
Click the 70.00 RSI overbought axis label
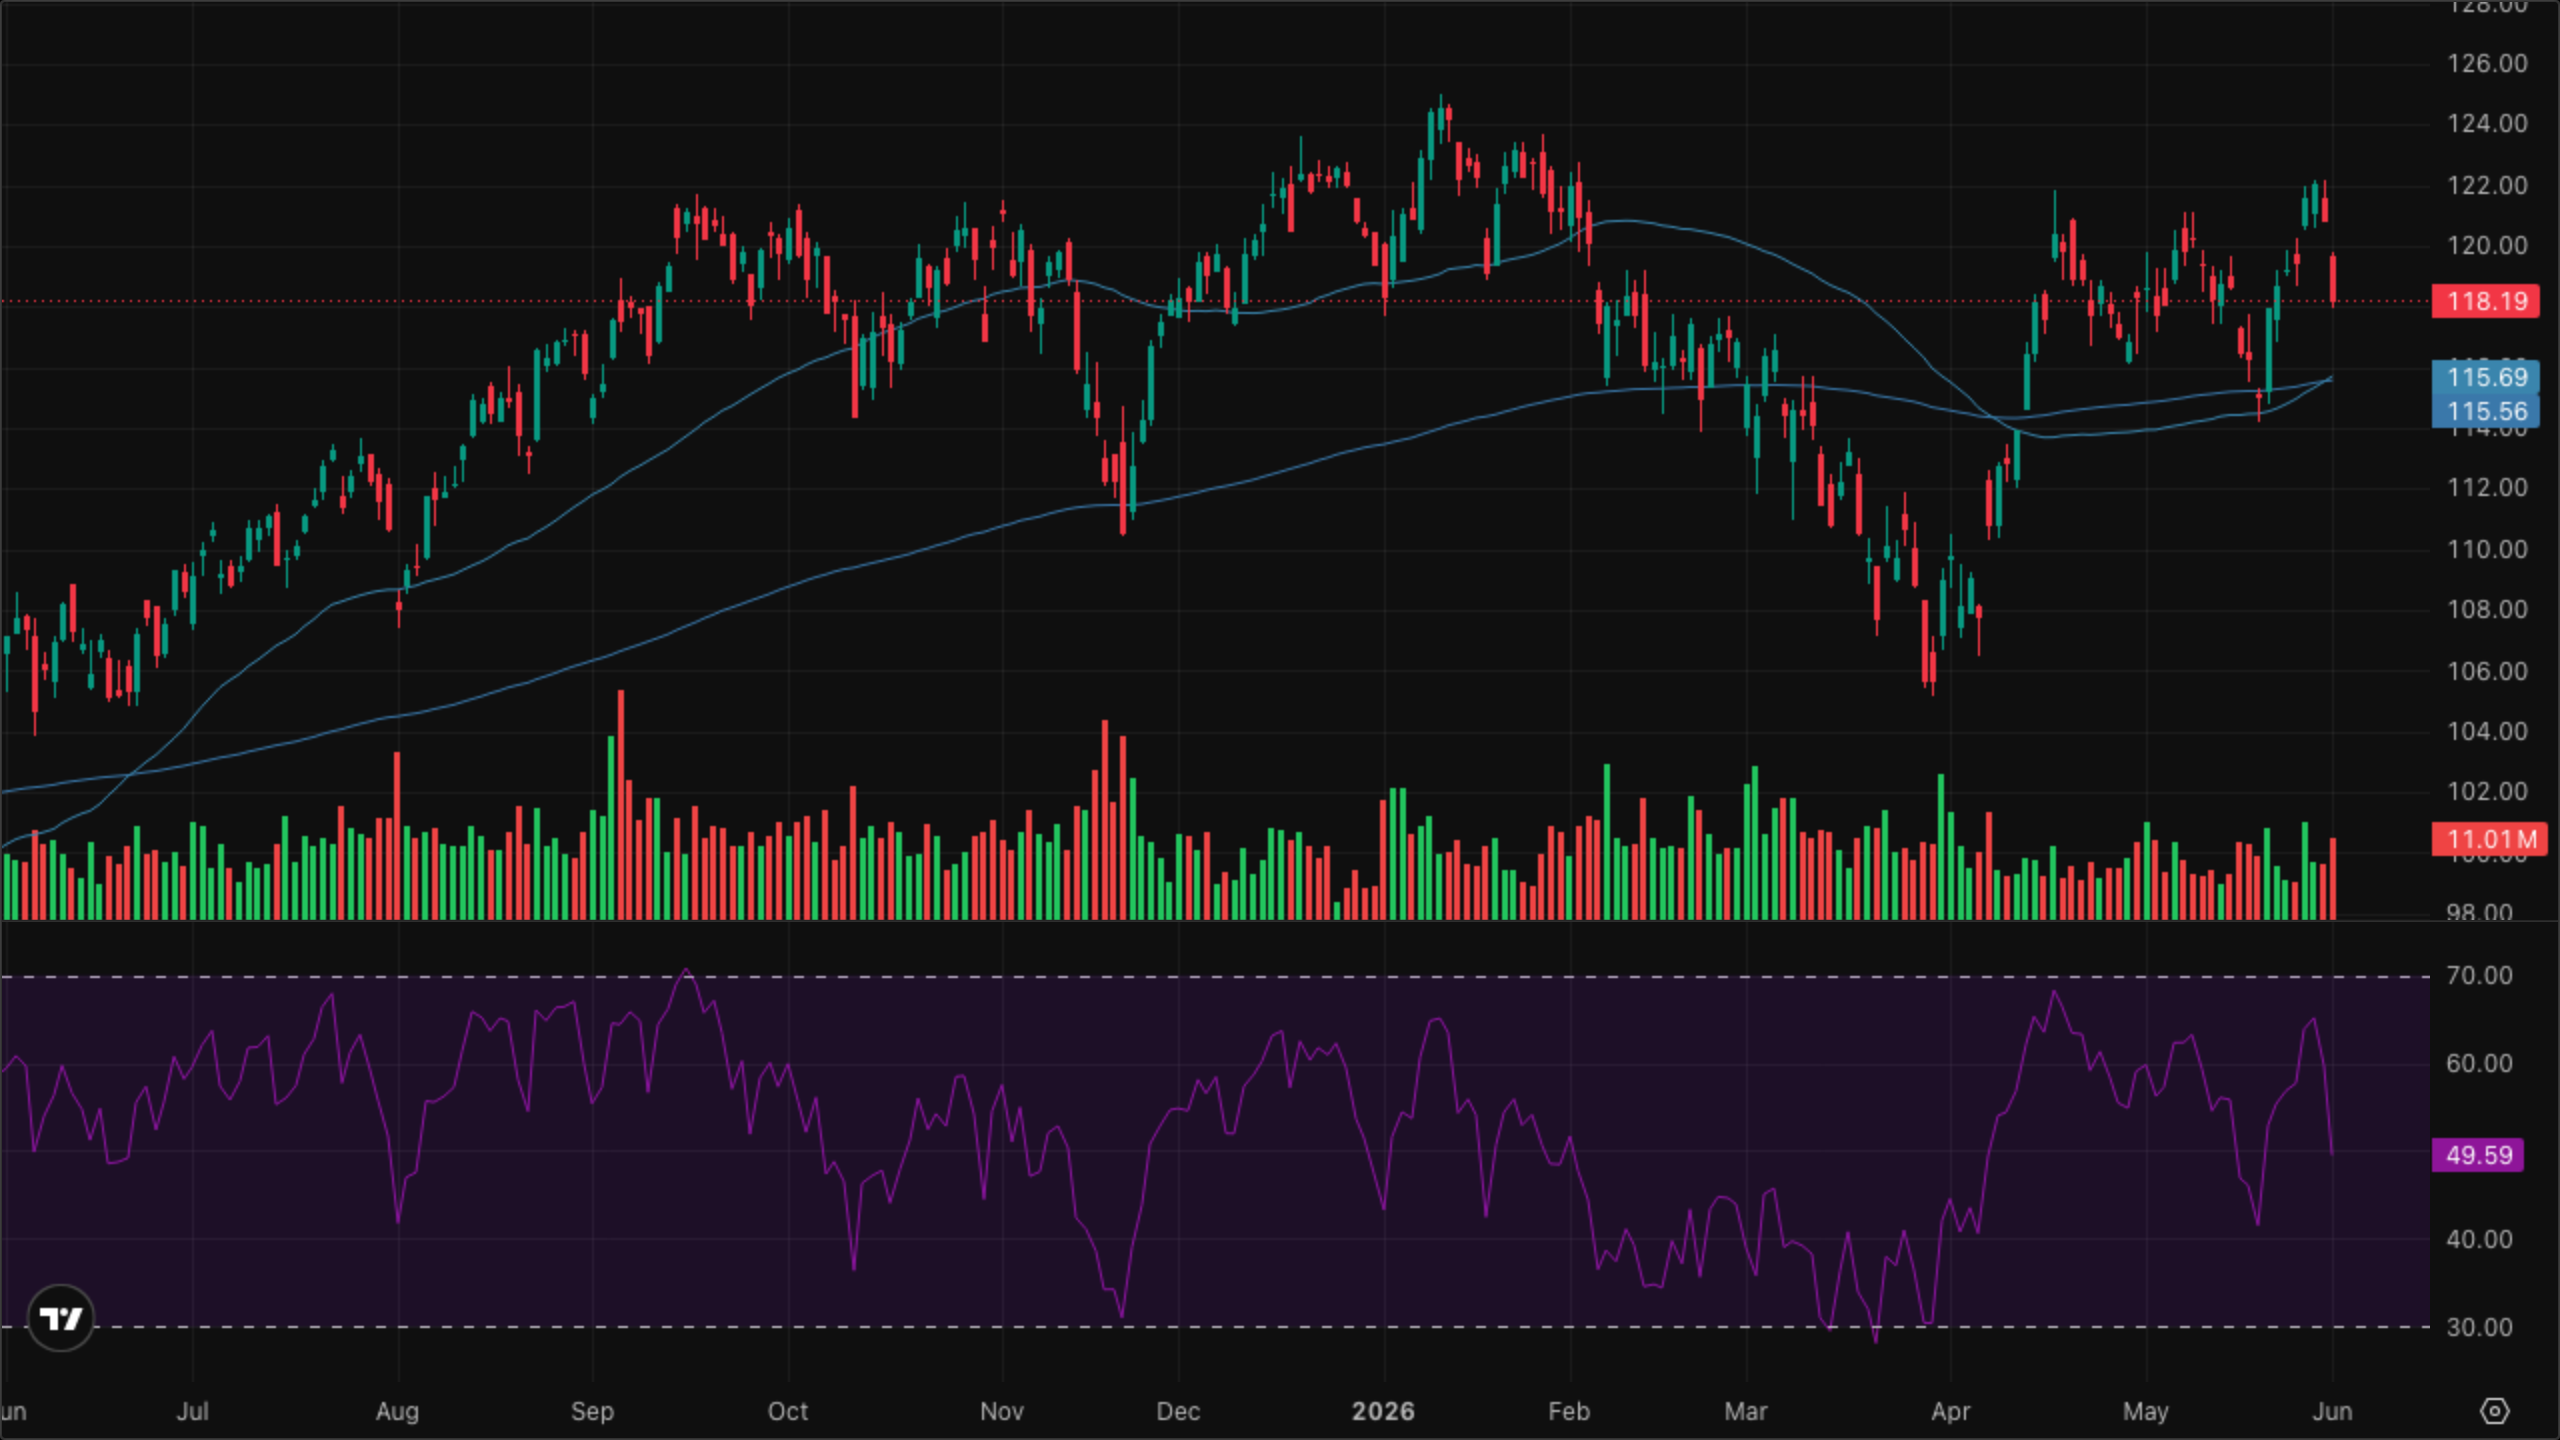(2479, 975)
